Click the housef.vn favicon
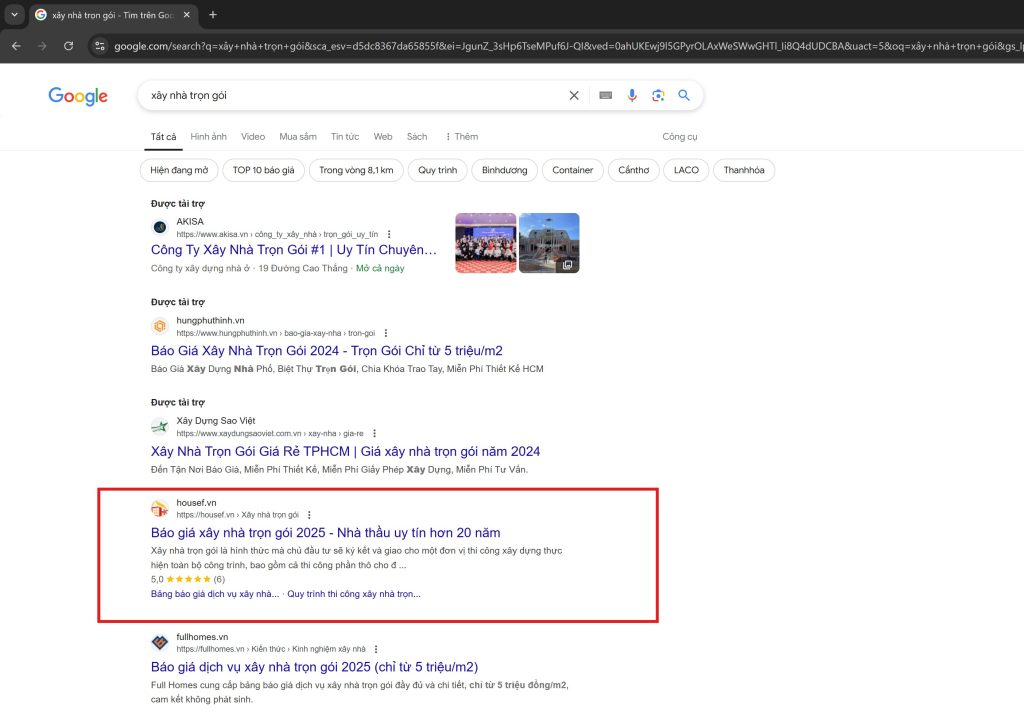 click(160, 508)
